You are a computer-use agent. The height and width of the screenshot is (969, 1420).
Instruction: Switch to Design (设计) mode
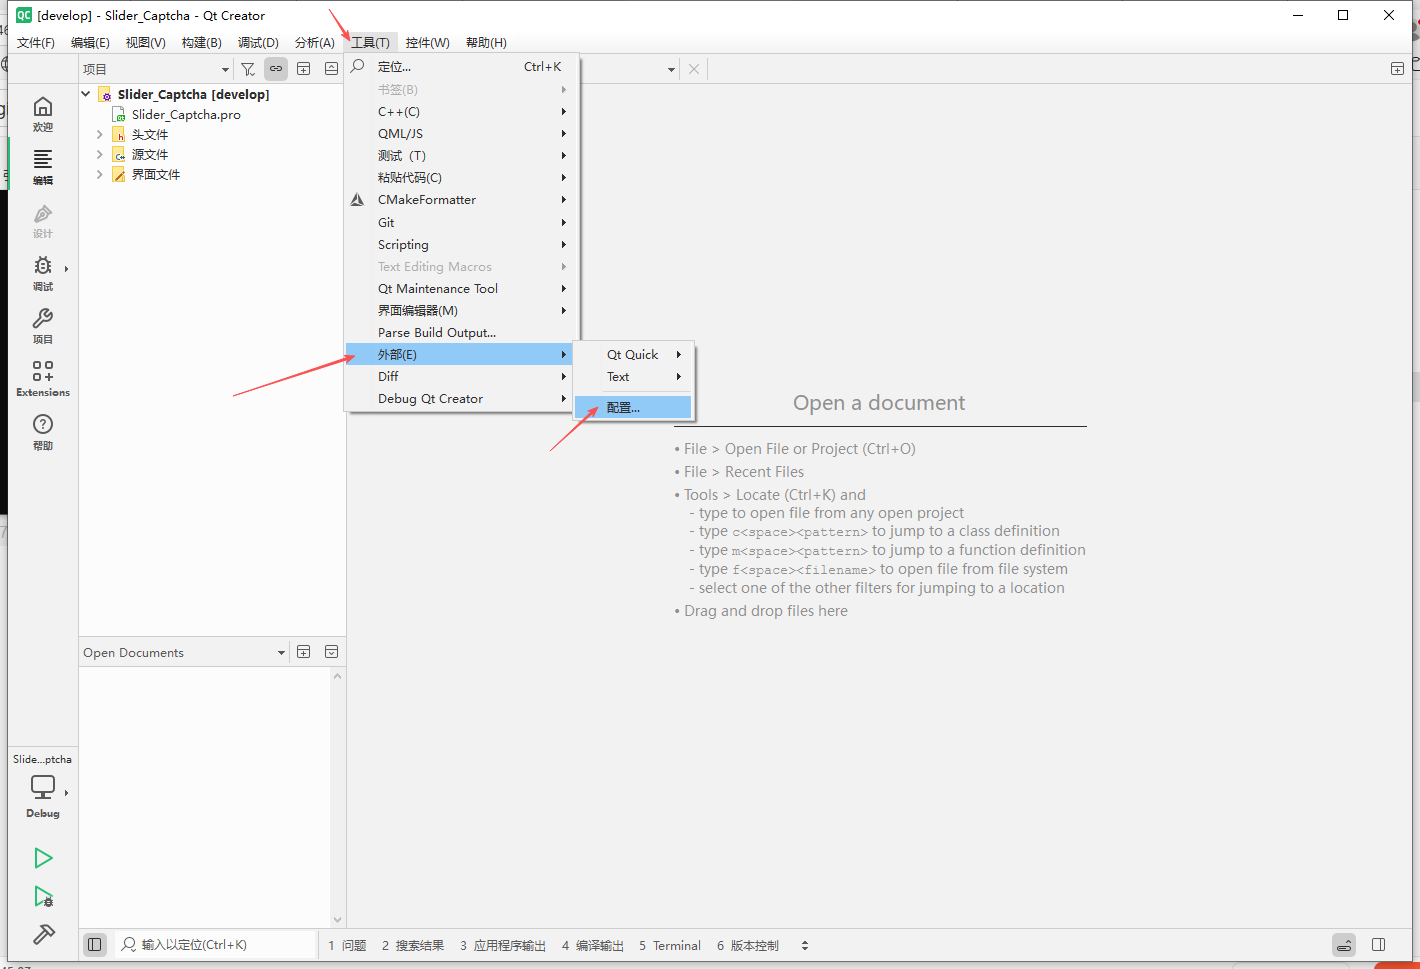click(43, 220)
